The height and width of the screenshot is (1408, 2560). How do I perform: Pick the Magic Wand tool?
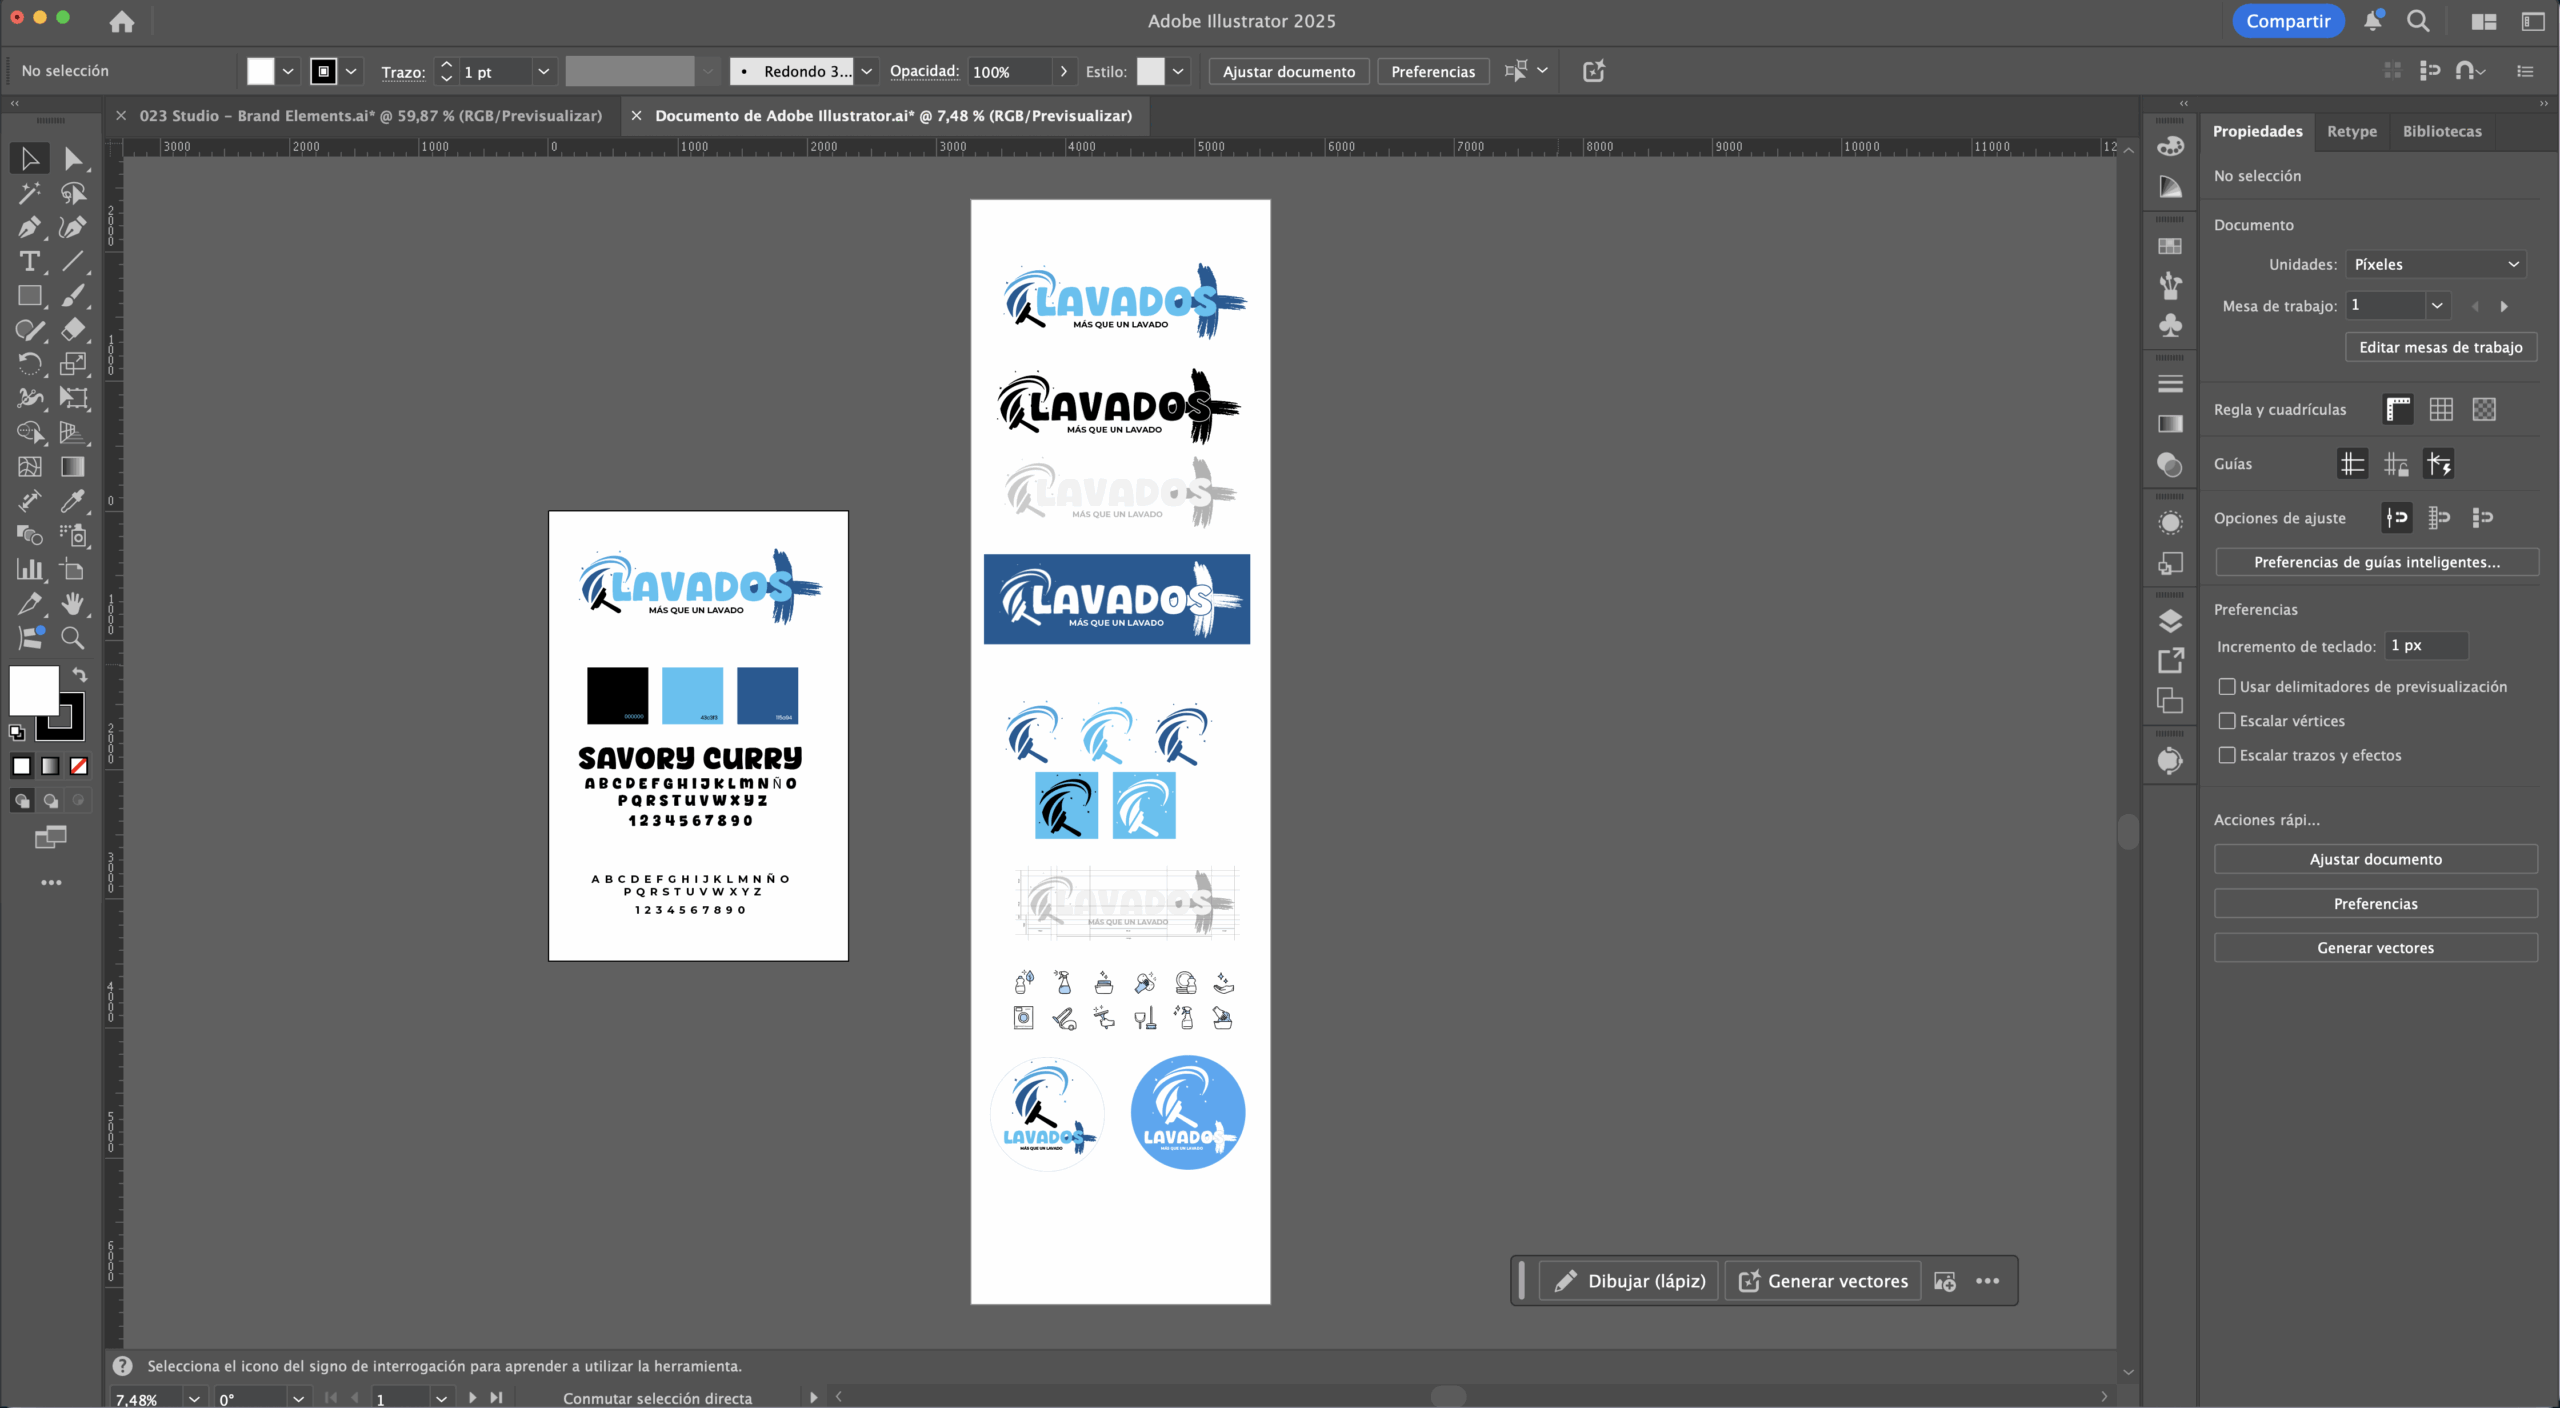tap(29, 193)
